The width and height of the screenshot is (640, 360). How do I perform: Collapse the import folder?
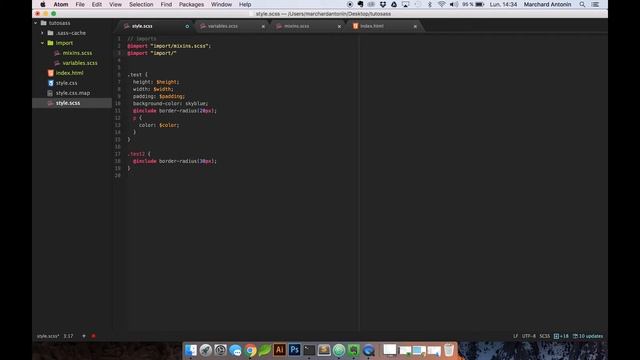(42, 43)
